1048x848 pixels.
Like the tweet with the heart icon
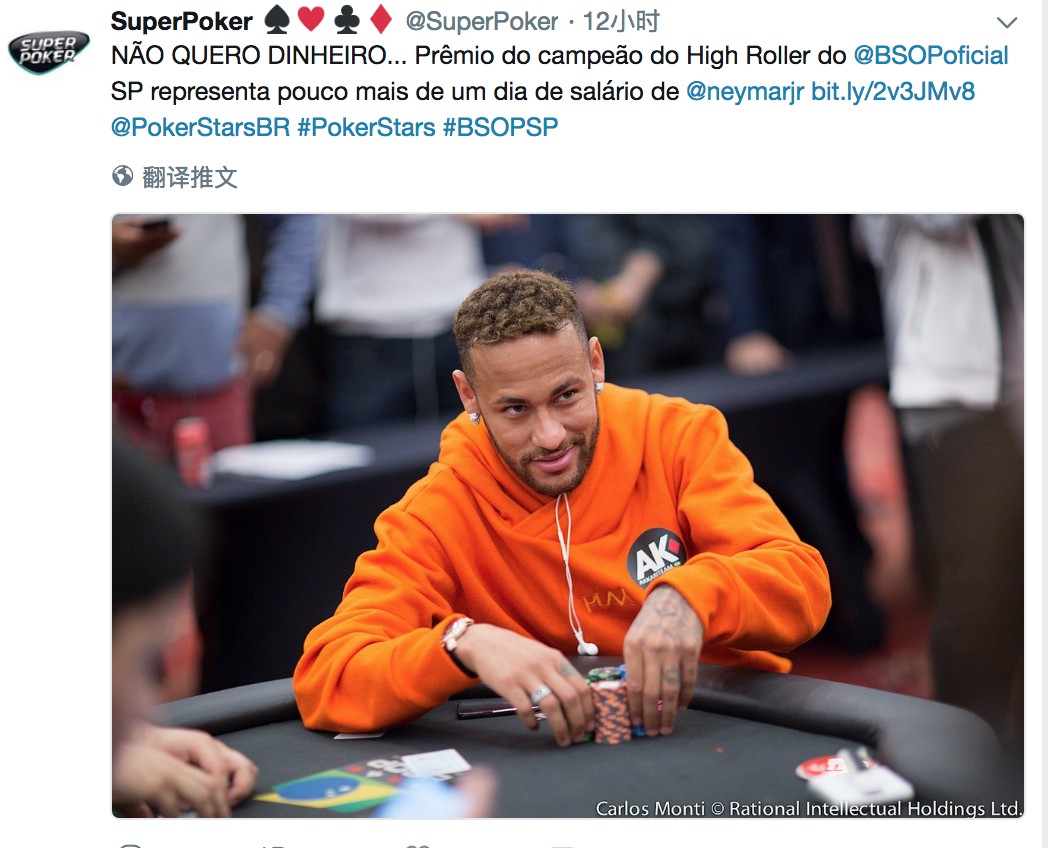tap(418, 845)
